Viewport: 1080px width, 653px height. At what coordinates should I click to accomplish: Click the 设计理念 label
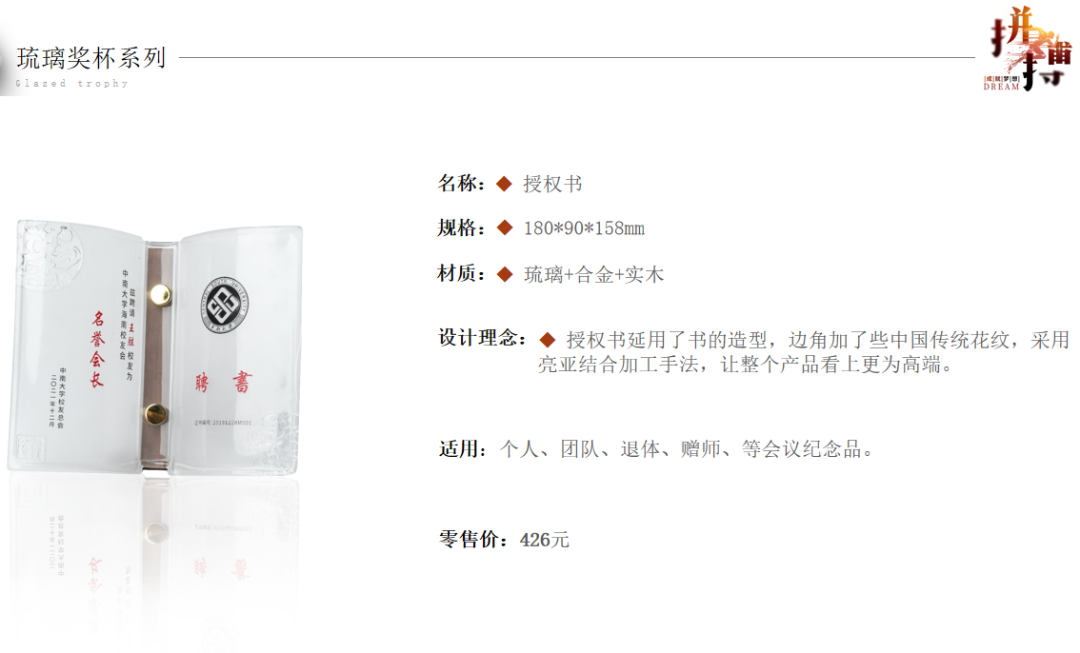(x=483, y=338)
